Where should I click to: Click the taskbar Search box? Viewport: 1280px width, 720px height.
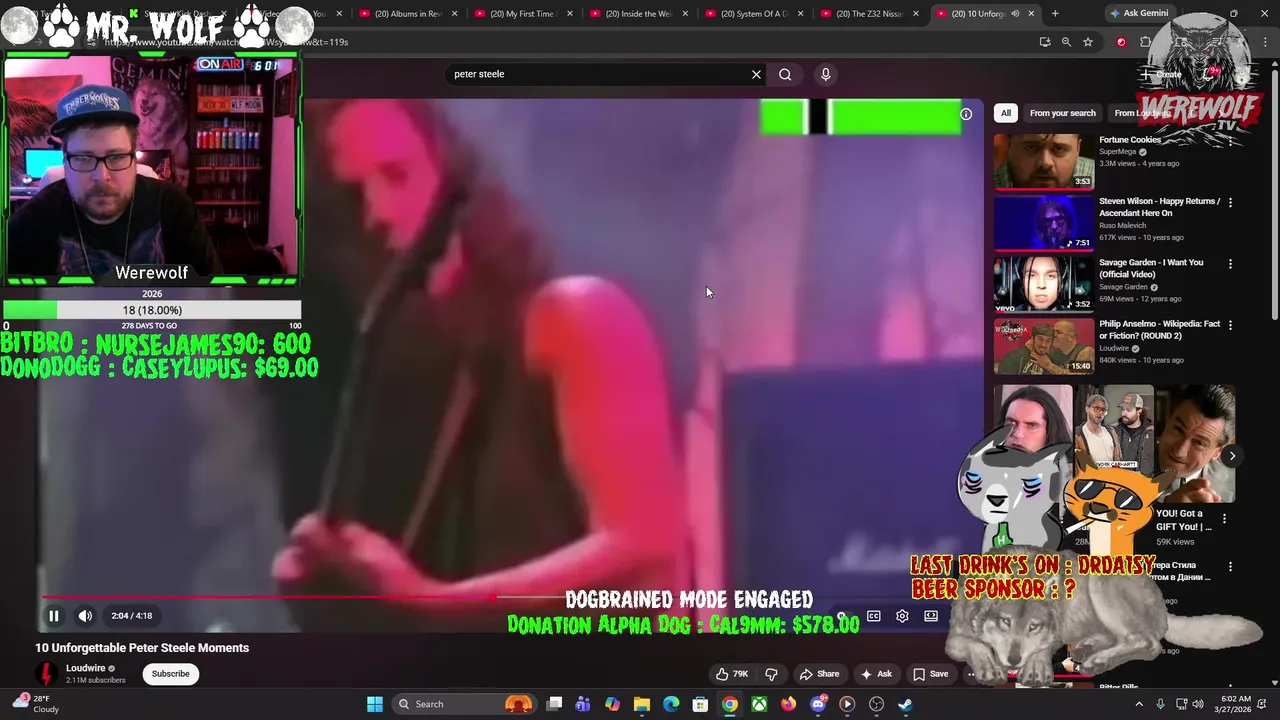point(465,704)
